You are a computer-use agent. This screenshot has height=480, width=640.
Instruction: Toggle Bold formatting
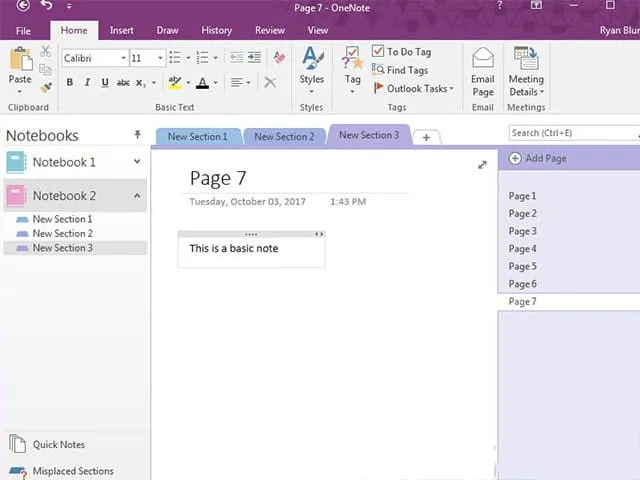tap(70, 82)
